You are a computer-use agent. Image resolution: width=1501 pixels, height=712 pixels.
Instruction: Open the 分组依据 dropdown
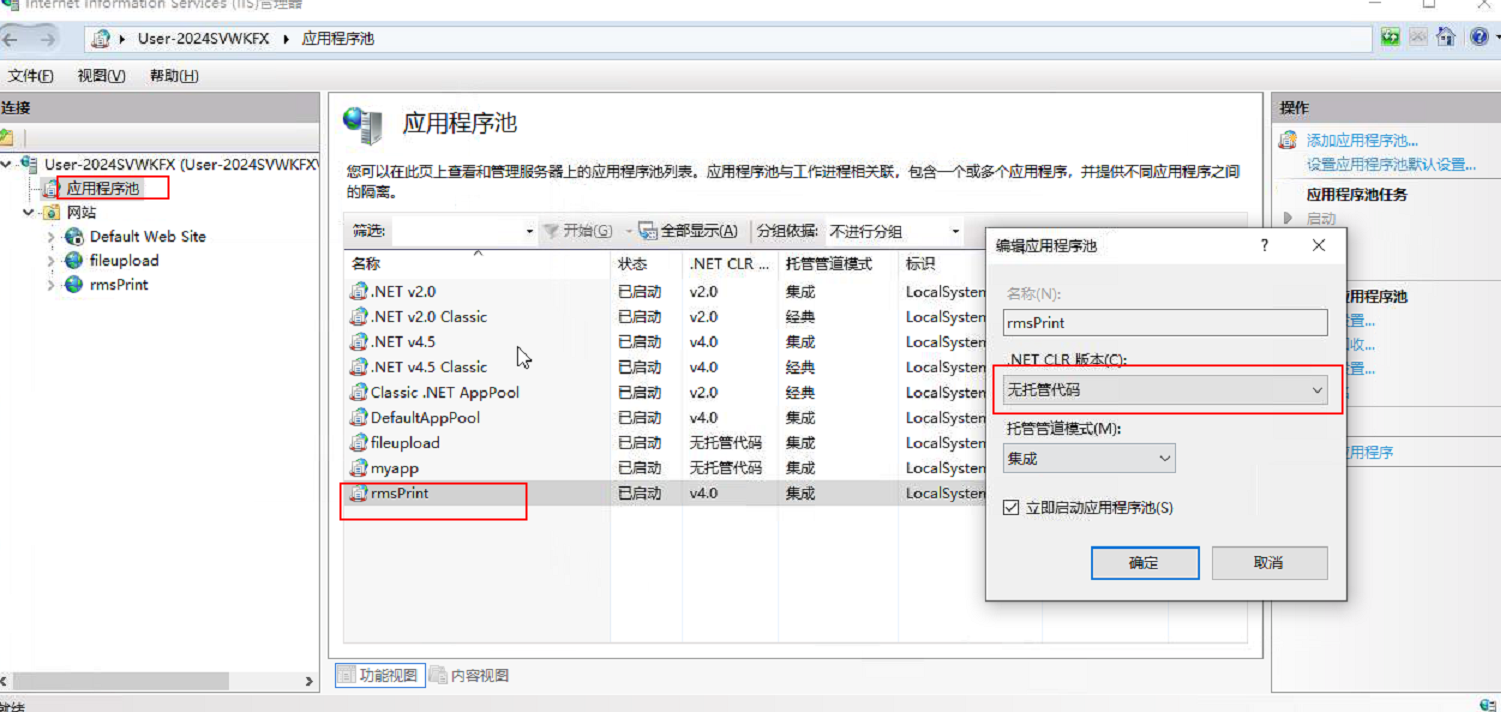pyautogui.click(x=893, y=232)
